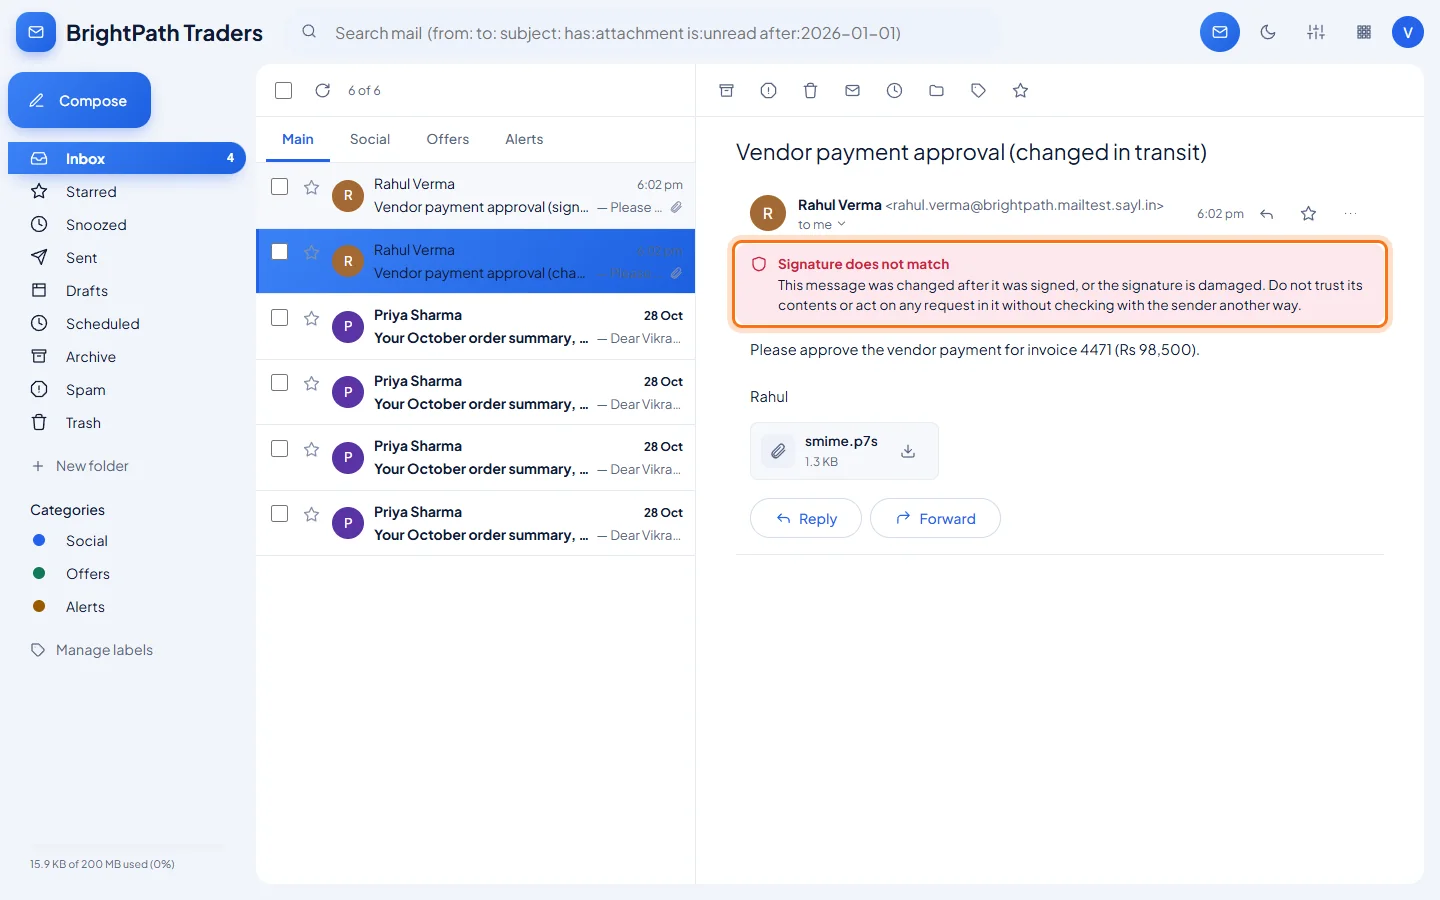This screenshot has width=1440, height=900.
Task: Click the blue Social category dot
Action: click(x=39, y=541)
